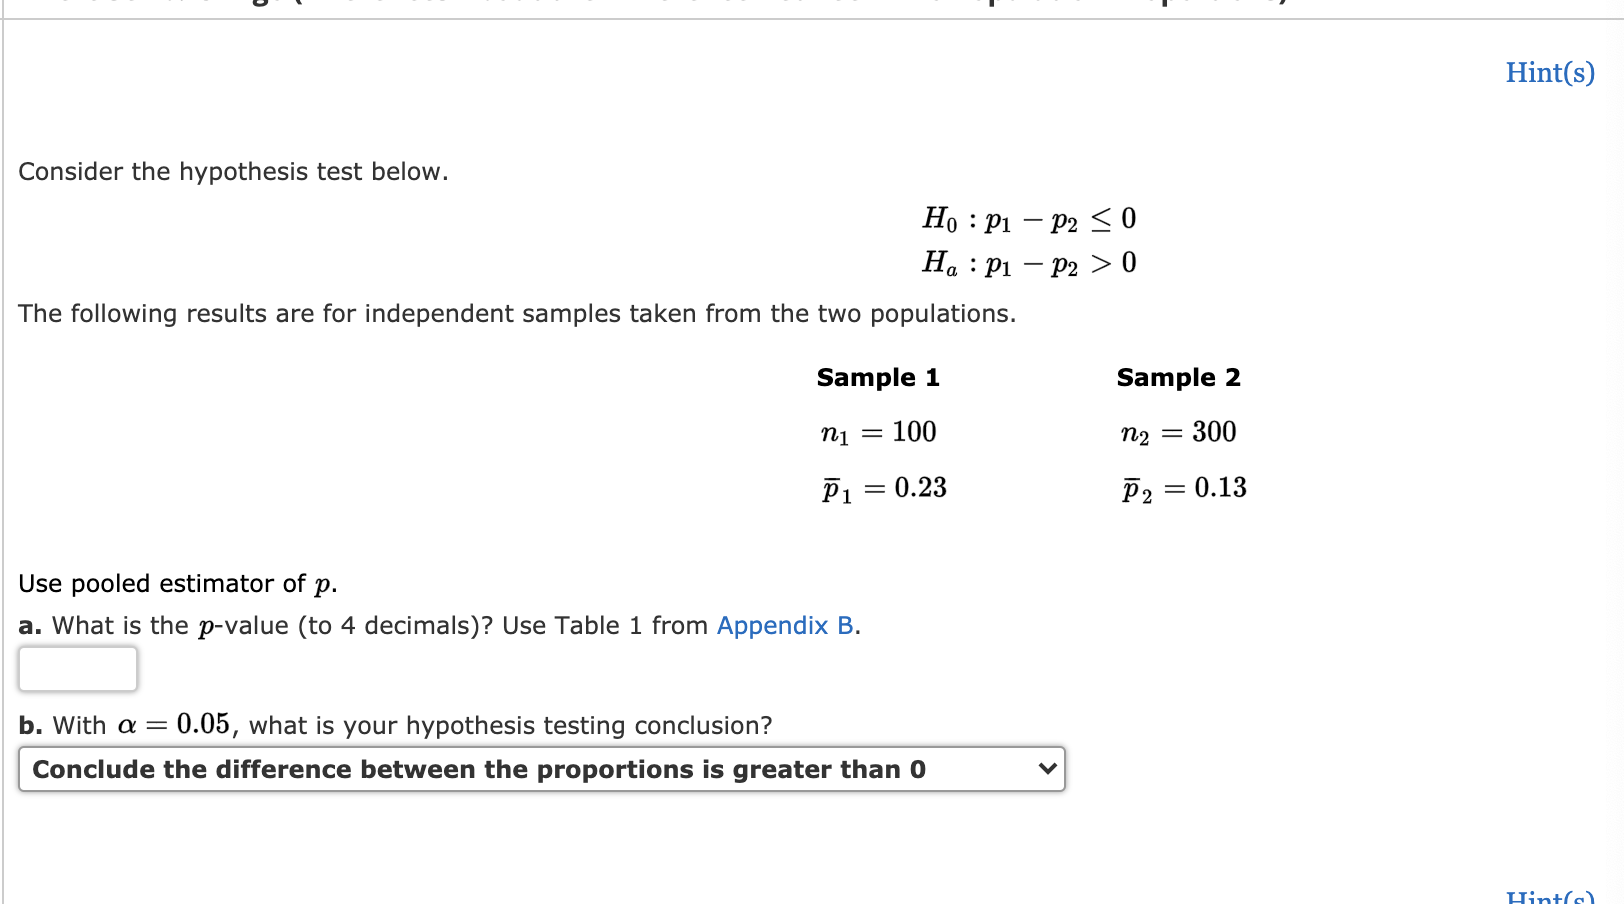Click the p2 = 0.13 statistic
Image resolution: width=1624 pixels, height=904 pixels.
pyautogui.click(x=1184, y=488)
